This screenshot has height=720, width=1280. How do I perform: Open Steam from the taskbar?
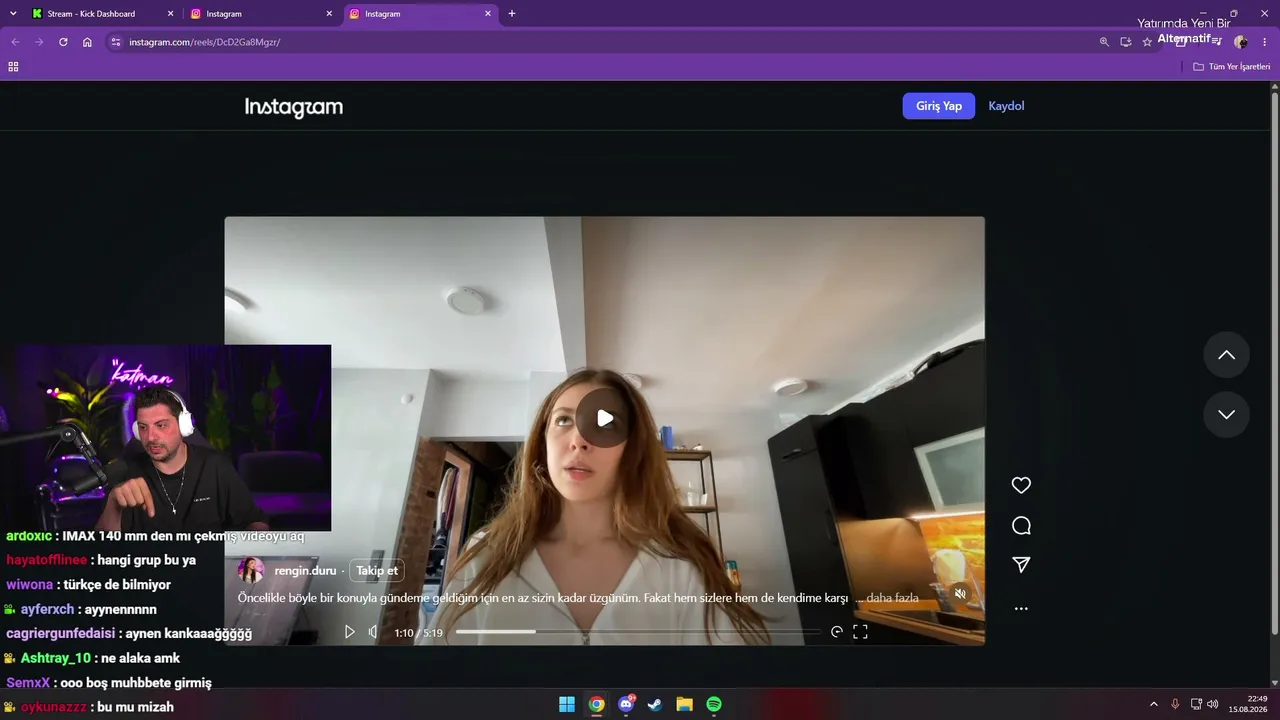tap(655, 704)
